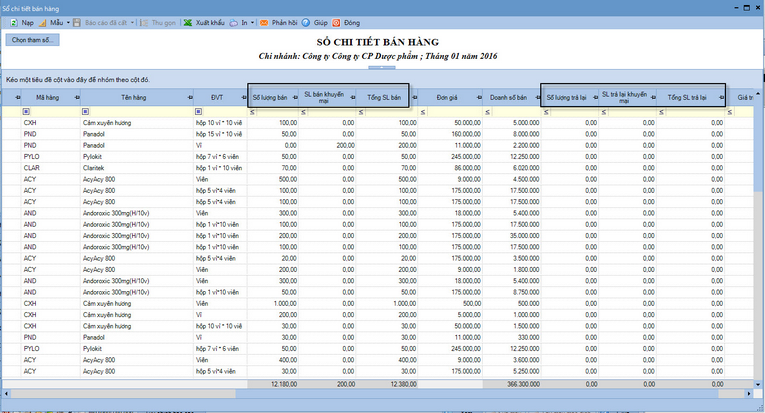
Task: Click the Xuất khẩu toolbar label
Action: pos(210,23)
